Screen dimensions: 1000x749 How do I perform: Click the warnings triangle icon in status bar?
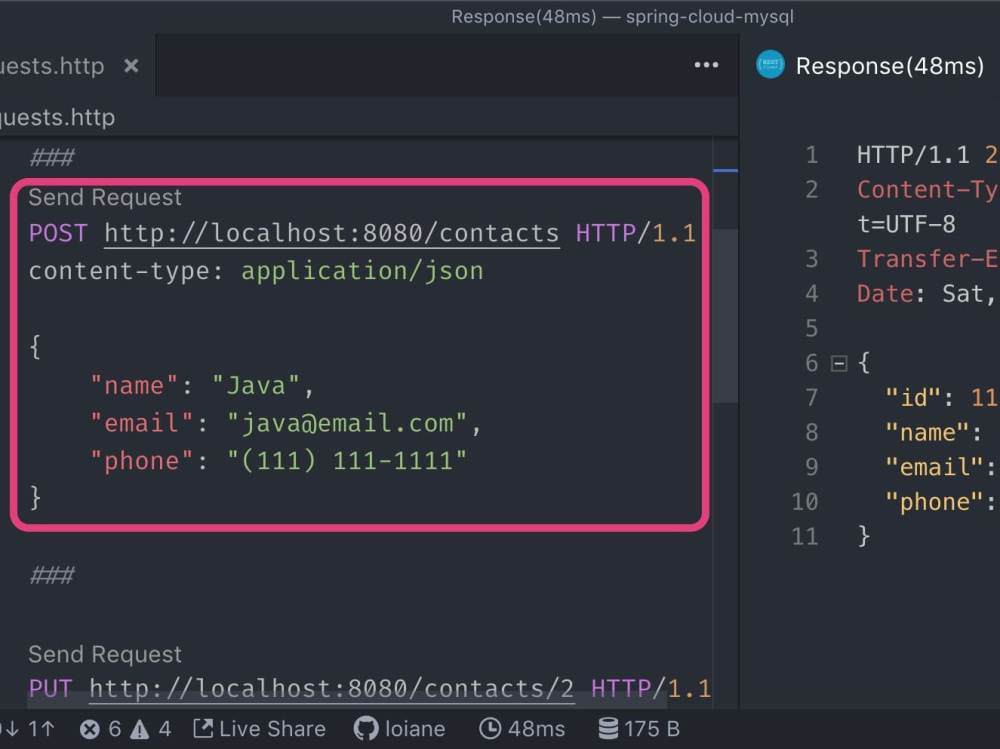140,729
